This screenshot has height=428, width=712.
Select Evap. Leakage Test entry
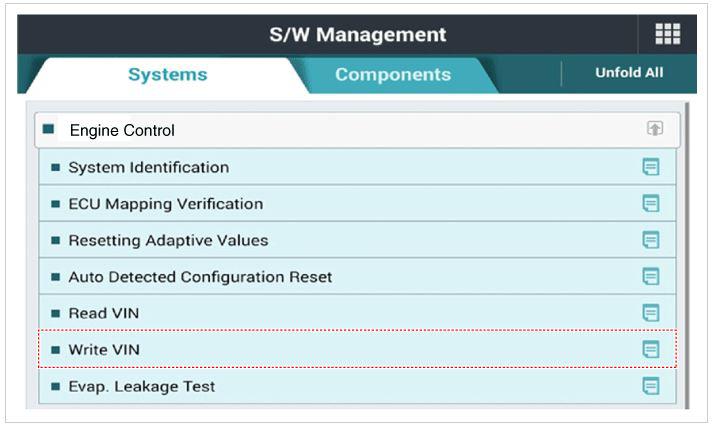(x=141, y=386)
